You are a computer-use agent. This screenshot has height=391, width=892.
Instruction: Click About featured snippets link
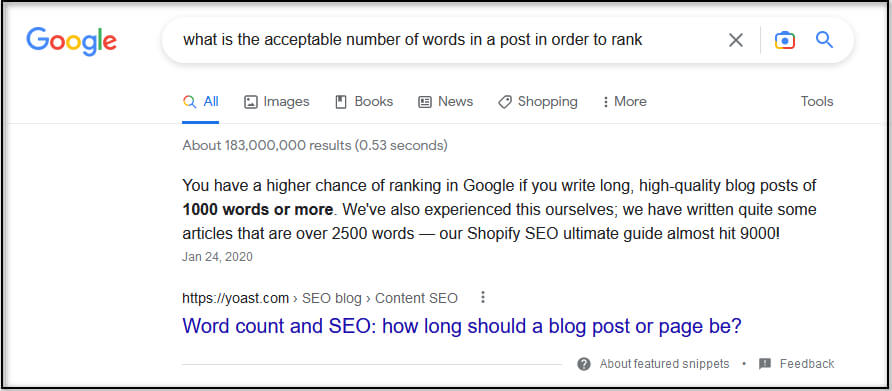pos(664,364)
